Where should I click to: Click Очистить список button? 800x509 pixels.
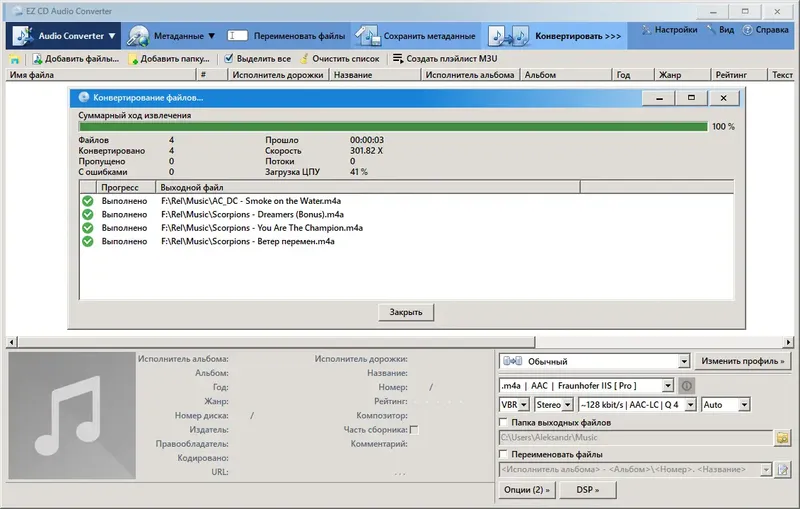click(x=345, y=59)
